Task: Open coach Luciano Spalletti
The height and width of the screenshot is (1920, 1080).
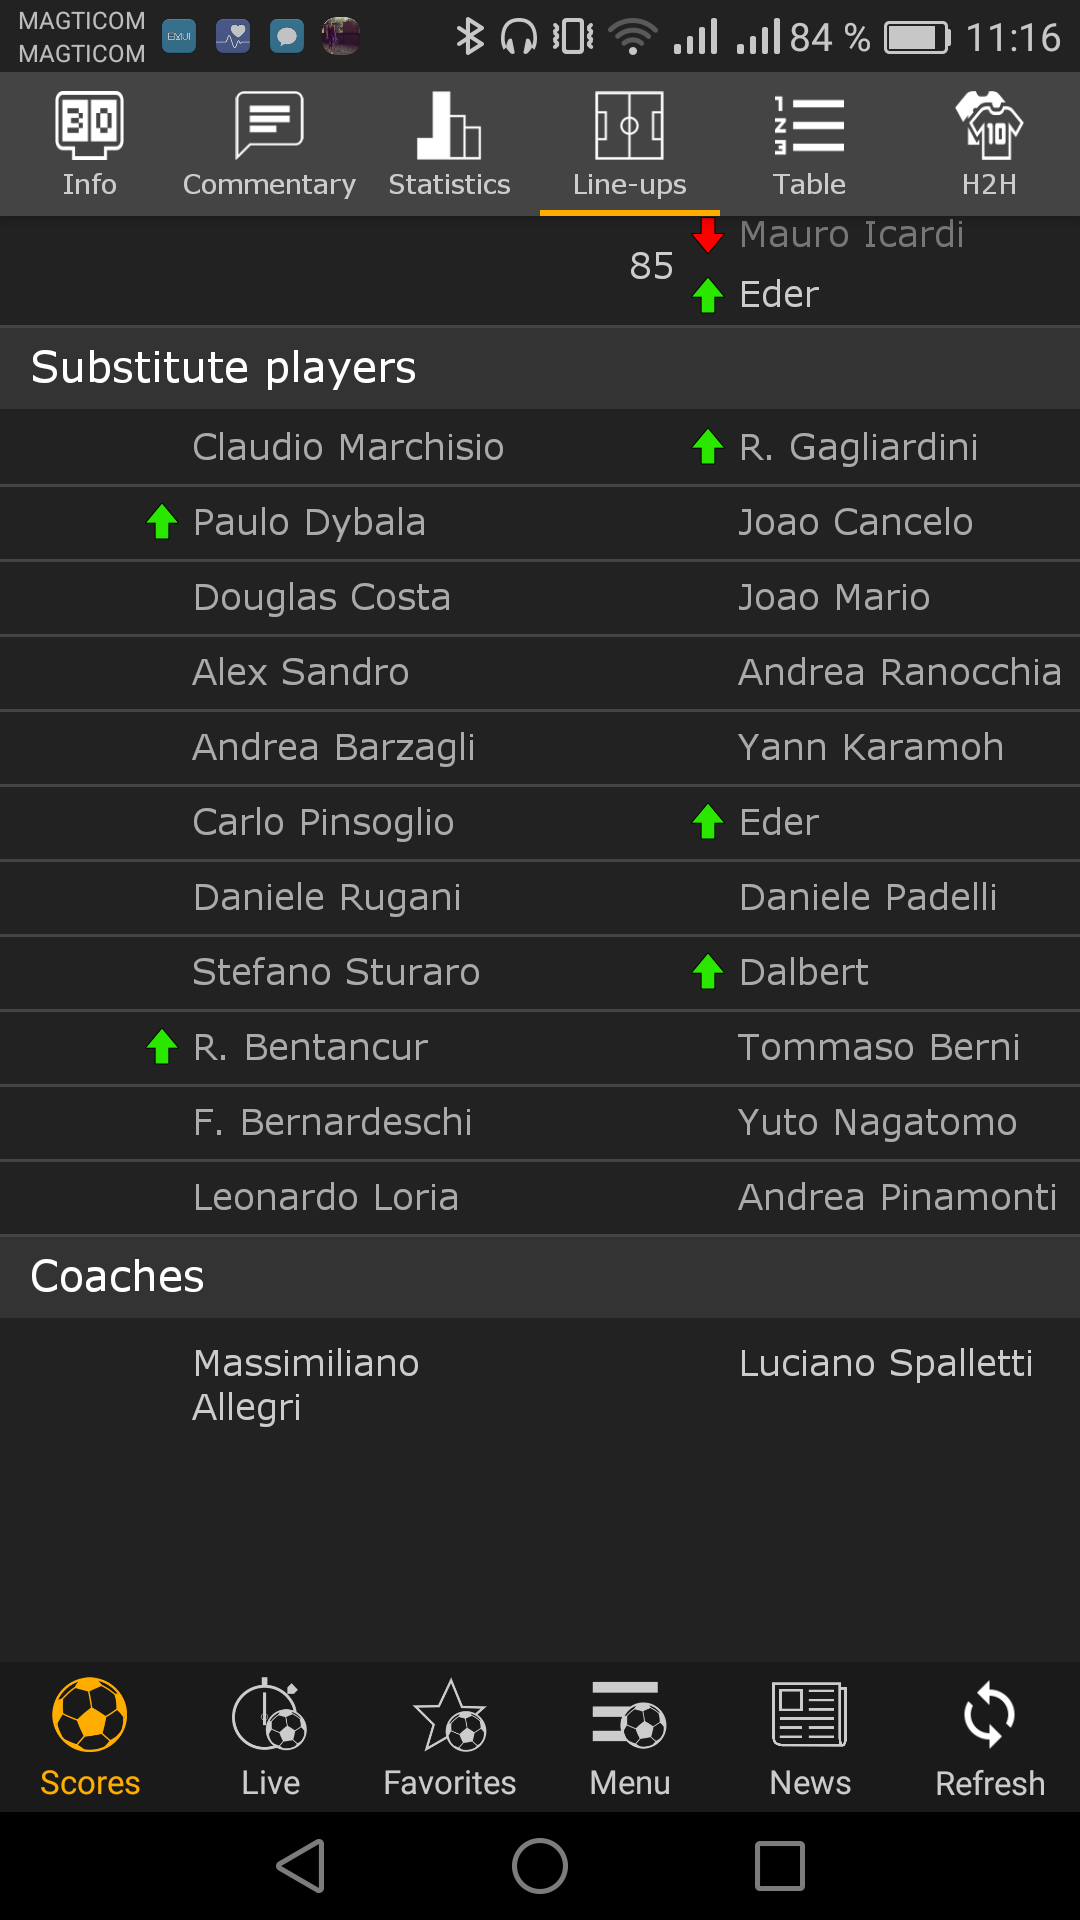Action: pyautogui.click(x=885, y=1364)
